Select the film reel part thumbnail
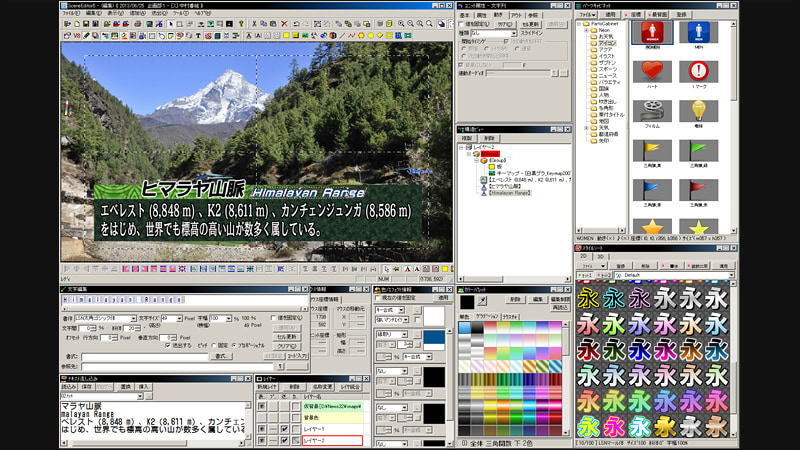The height and width of the screenshot is (450, 800). click(652, 111)
